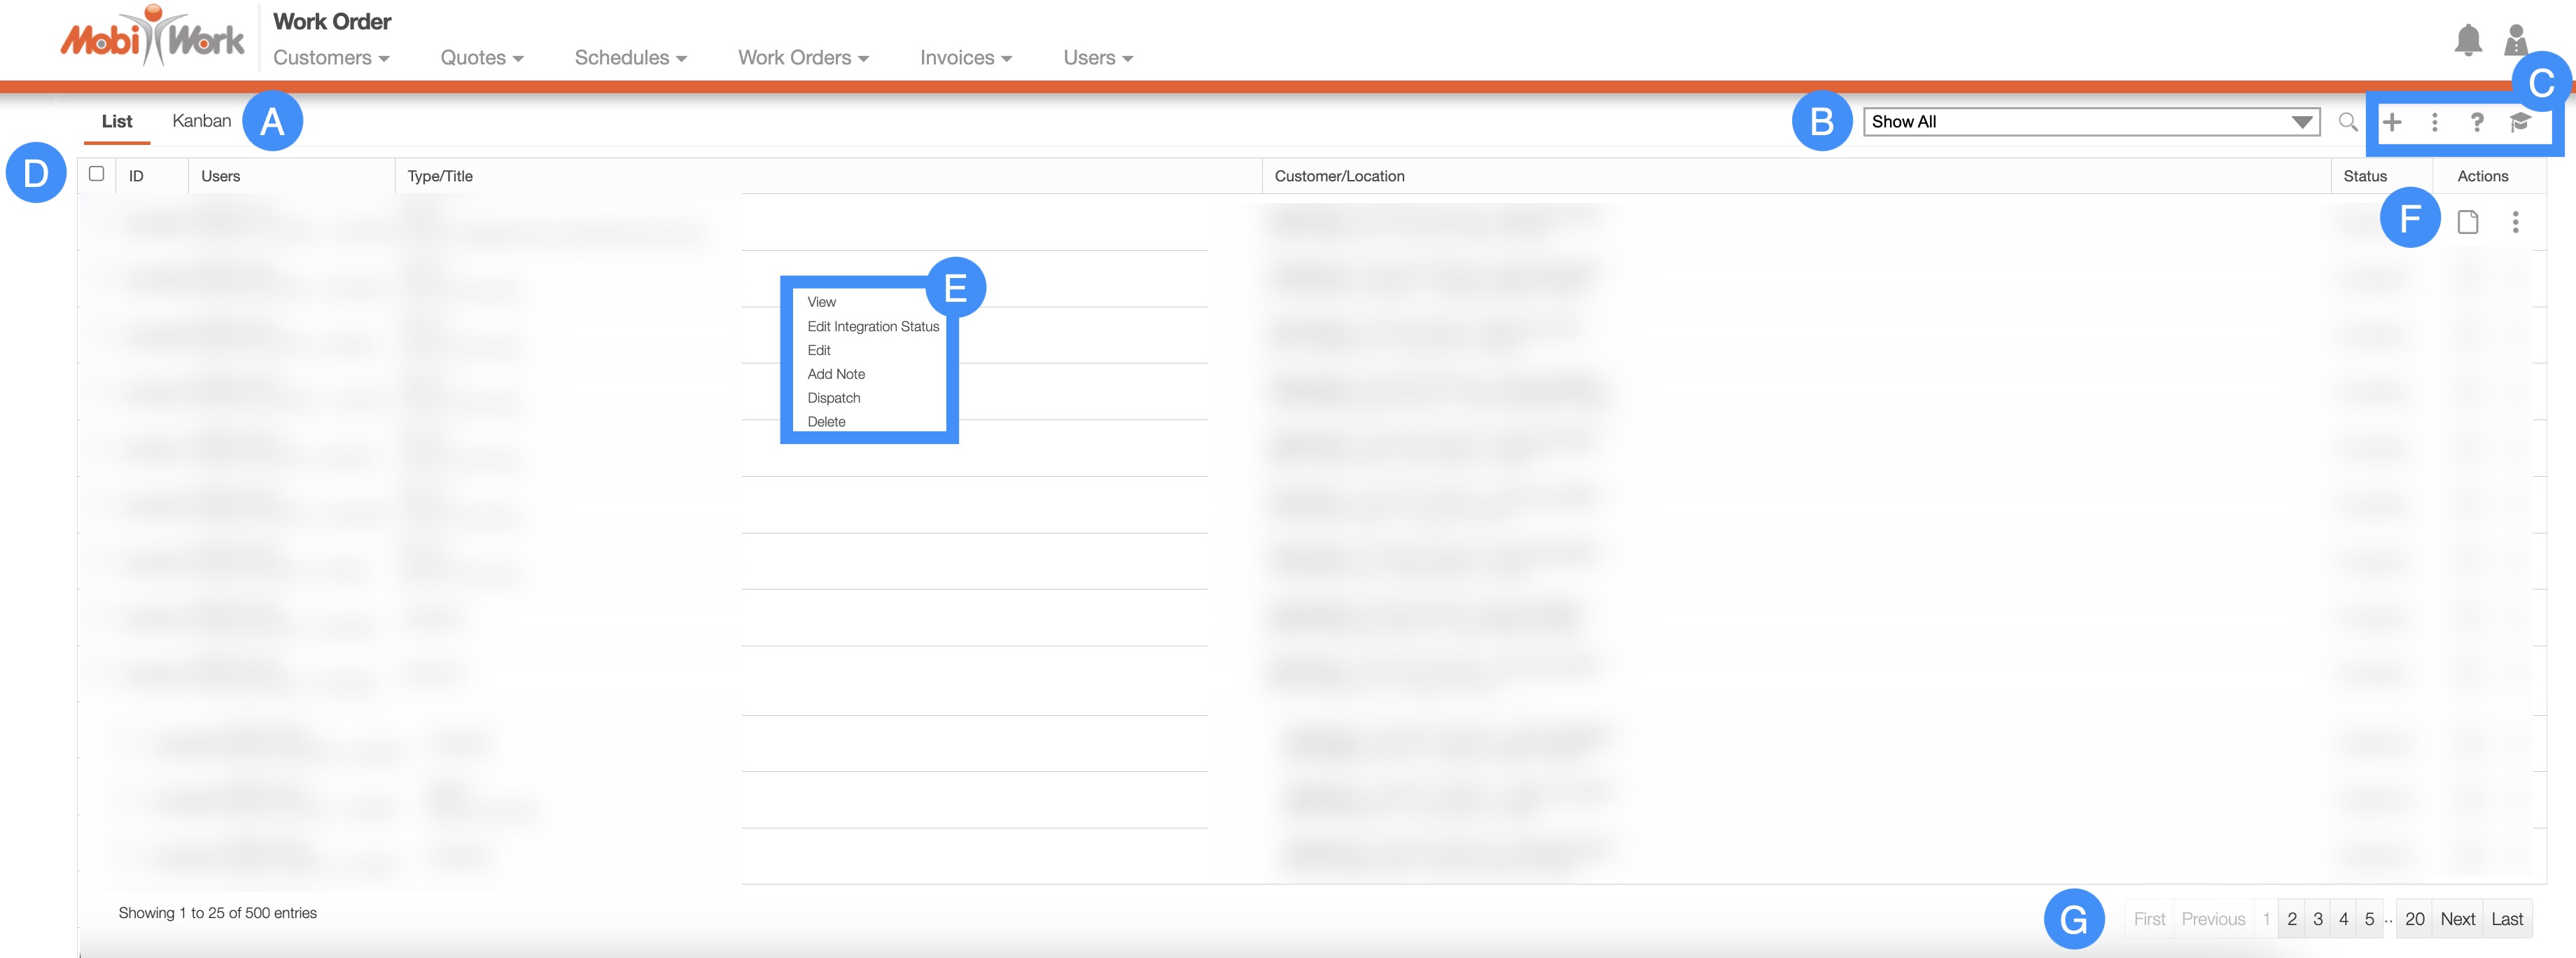Viewport: 2576px width, 958px height.
Task: Open the question mark help icon
Action: [x=2476, y=122]
